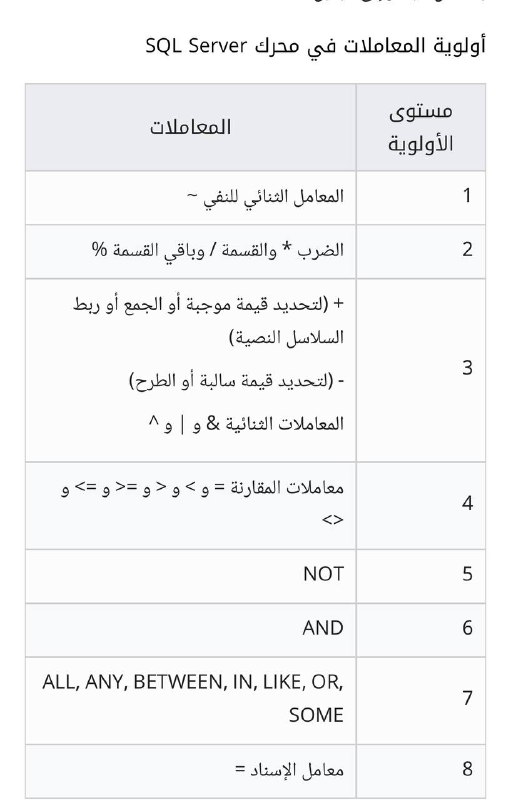Image resolution: width=511 pixels, height=800 pixels.
Task: Click the comparison operators row text
Action: pyautogui.click(x=203, y=503)
